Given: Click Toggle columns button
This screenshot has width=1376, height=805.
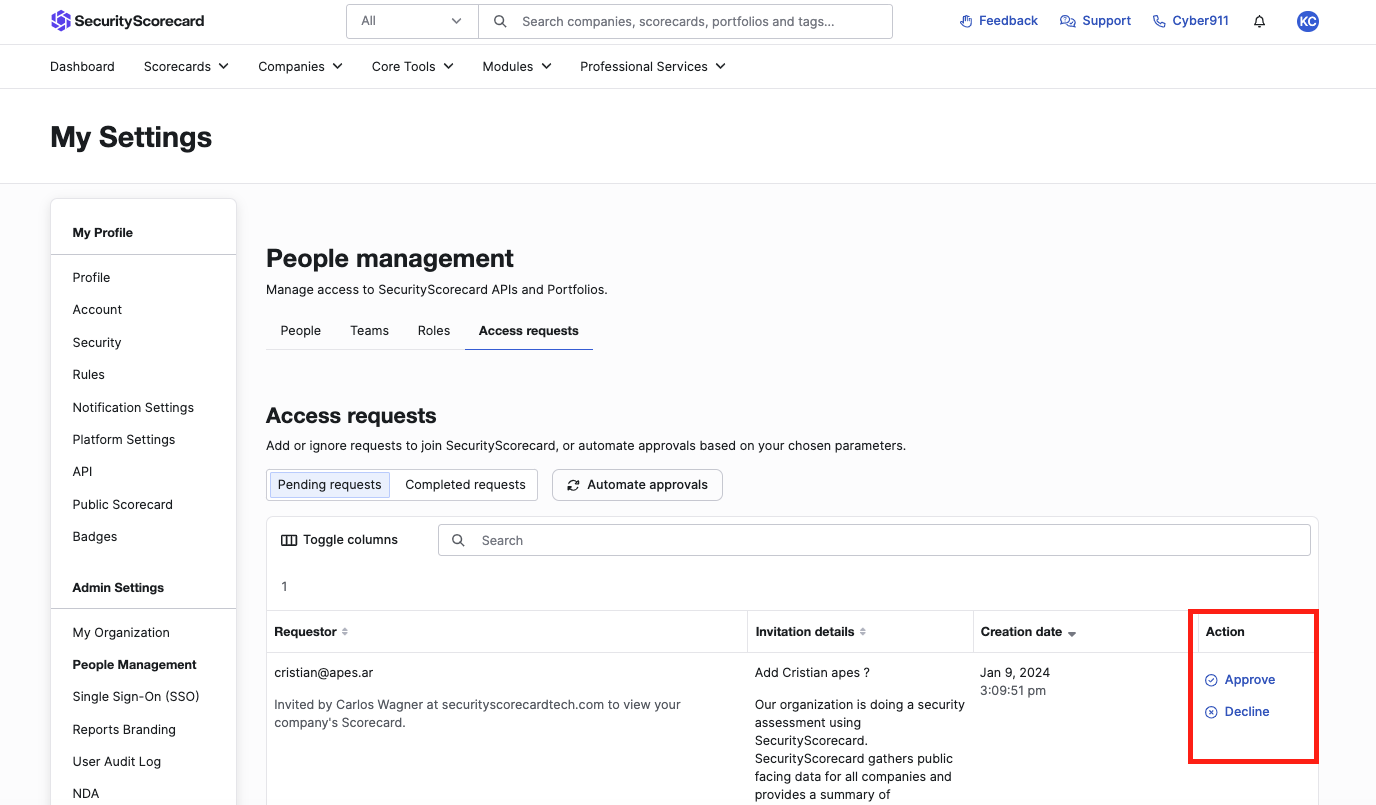Looking at the screenshot, I should point(339,540).
